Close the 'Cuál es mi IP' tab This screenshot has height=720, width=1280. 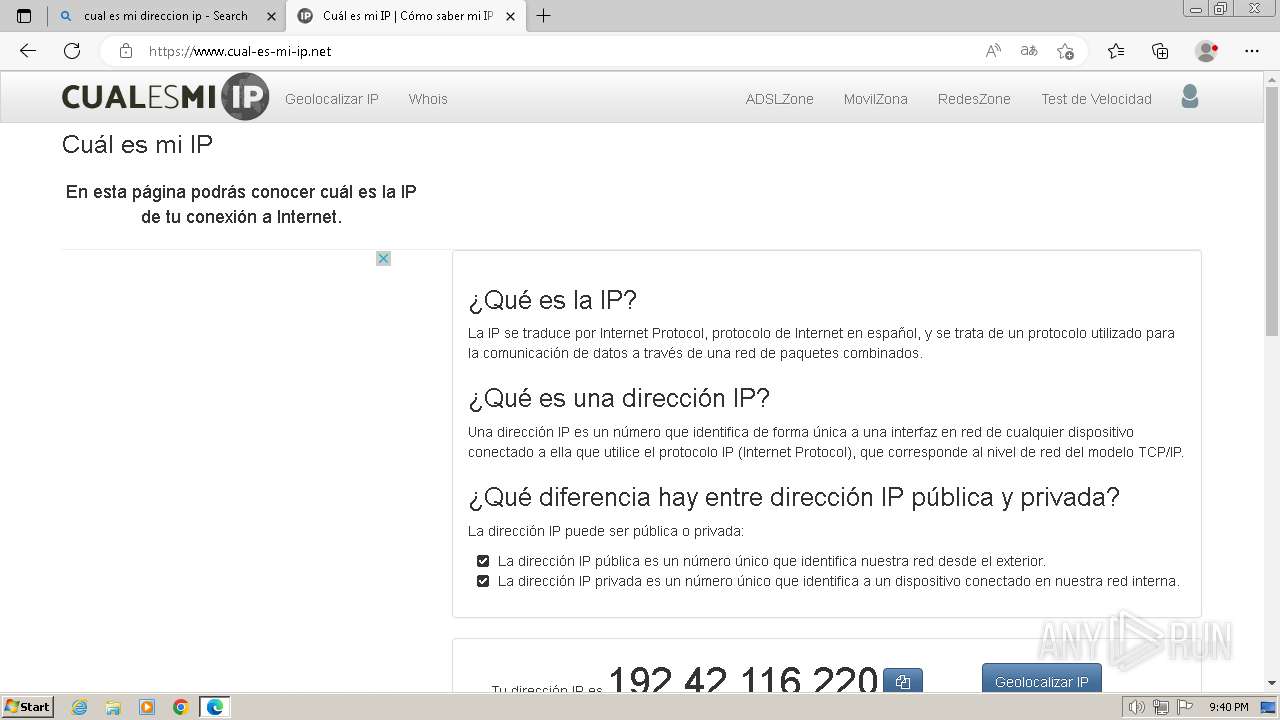[510, 16]
